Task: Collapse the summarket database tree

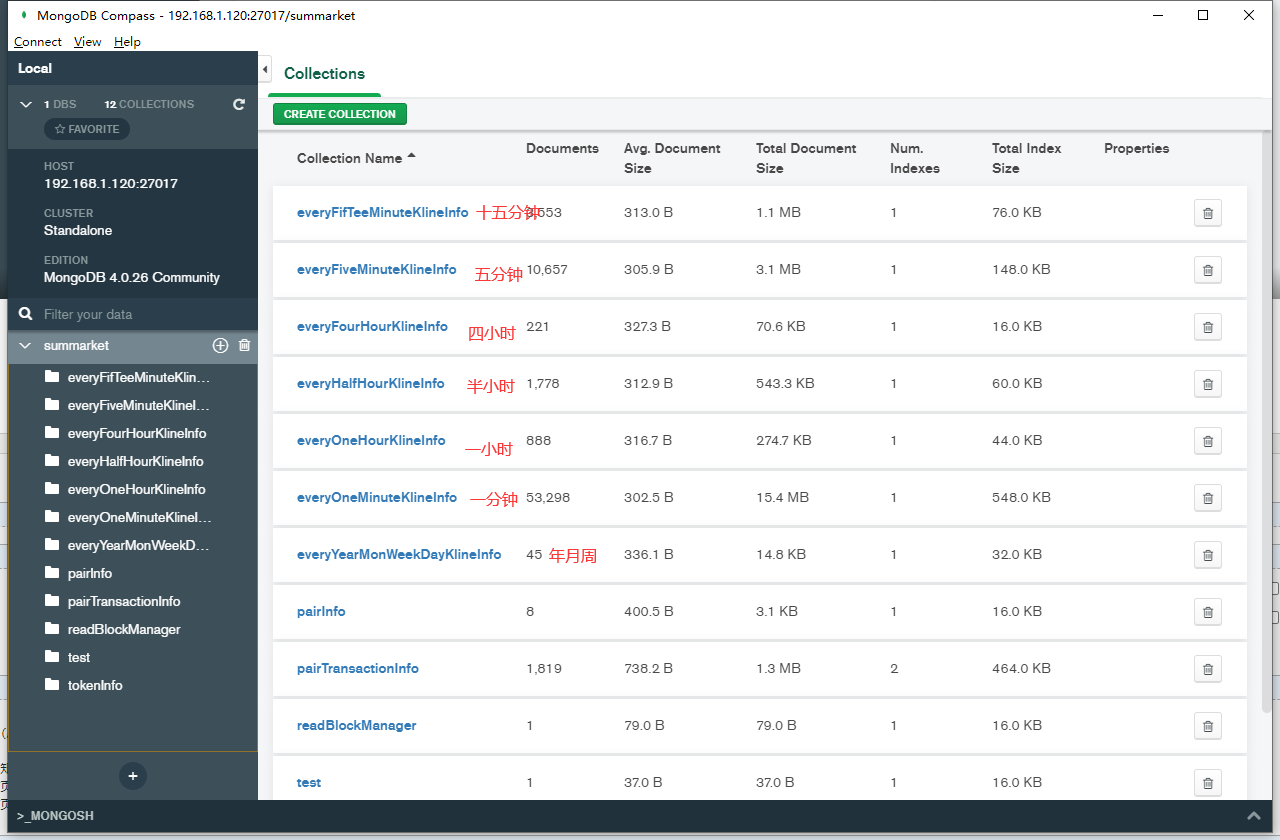Action: pyautogui.click(x=26, y=345)
